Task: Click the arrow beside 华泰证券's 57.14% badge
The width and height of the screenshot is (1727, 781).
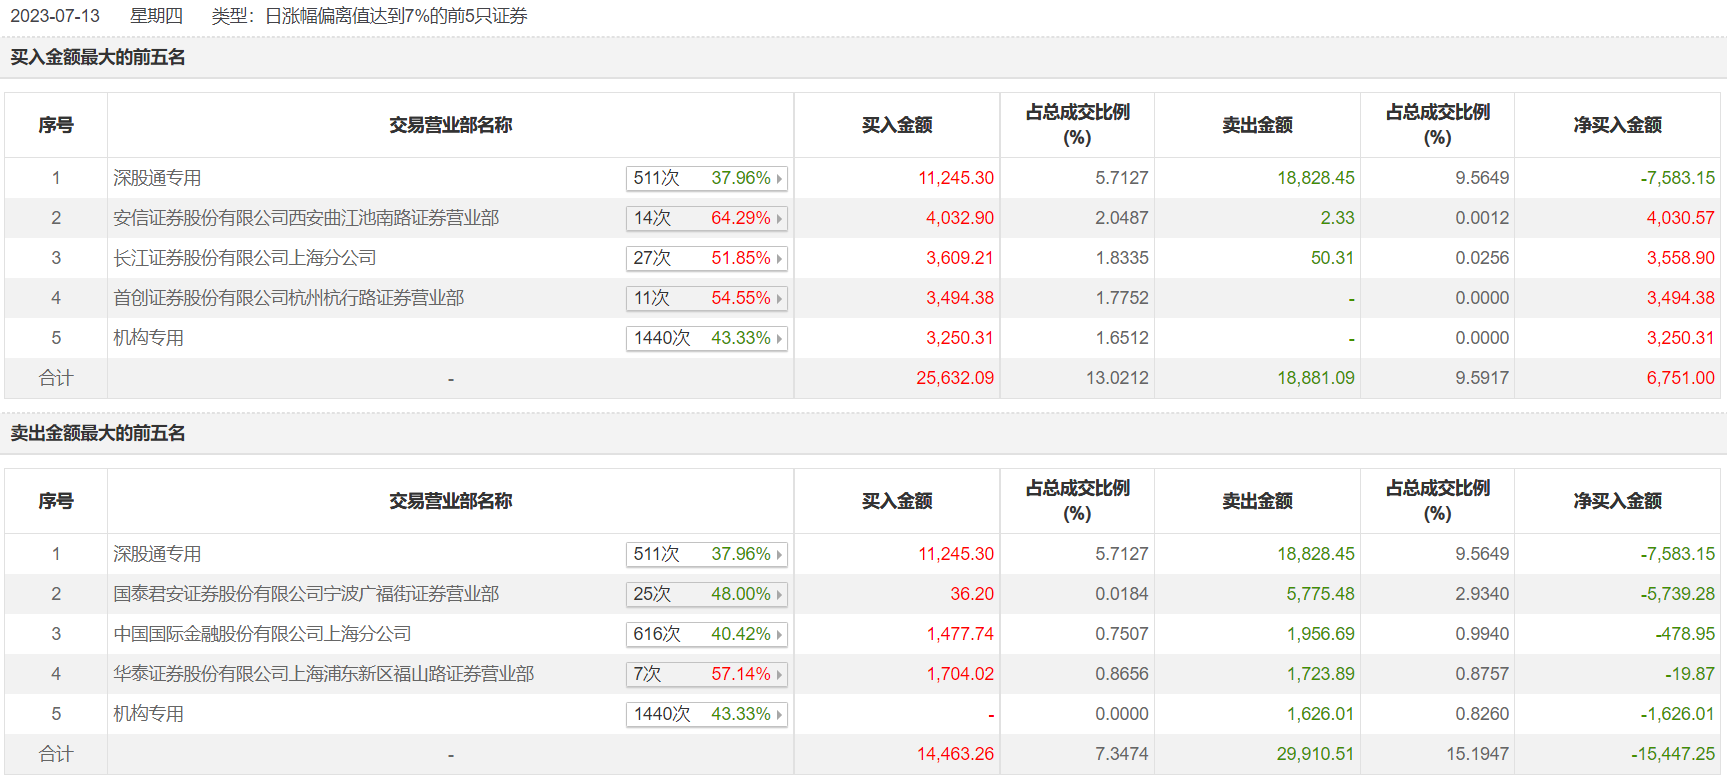Action: point(779,675)
